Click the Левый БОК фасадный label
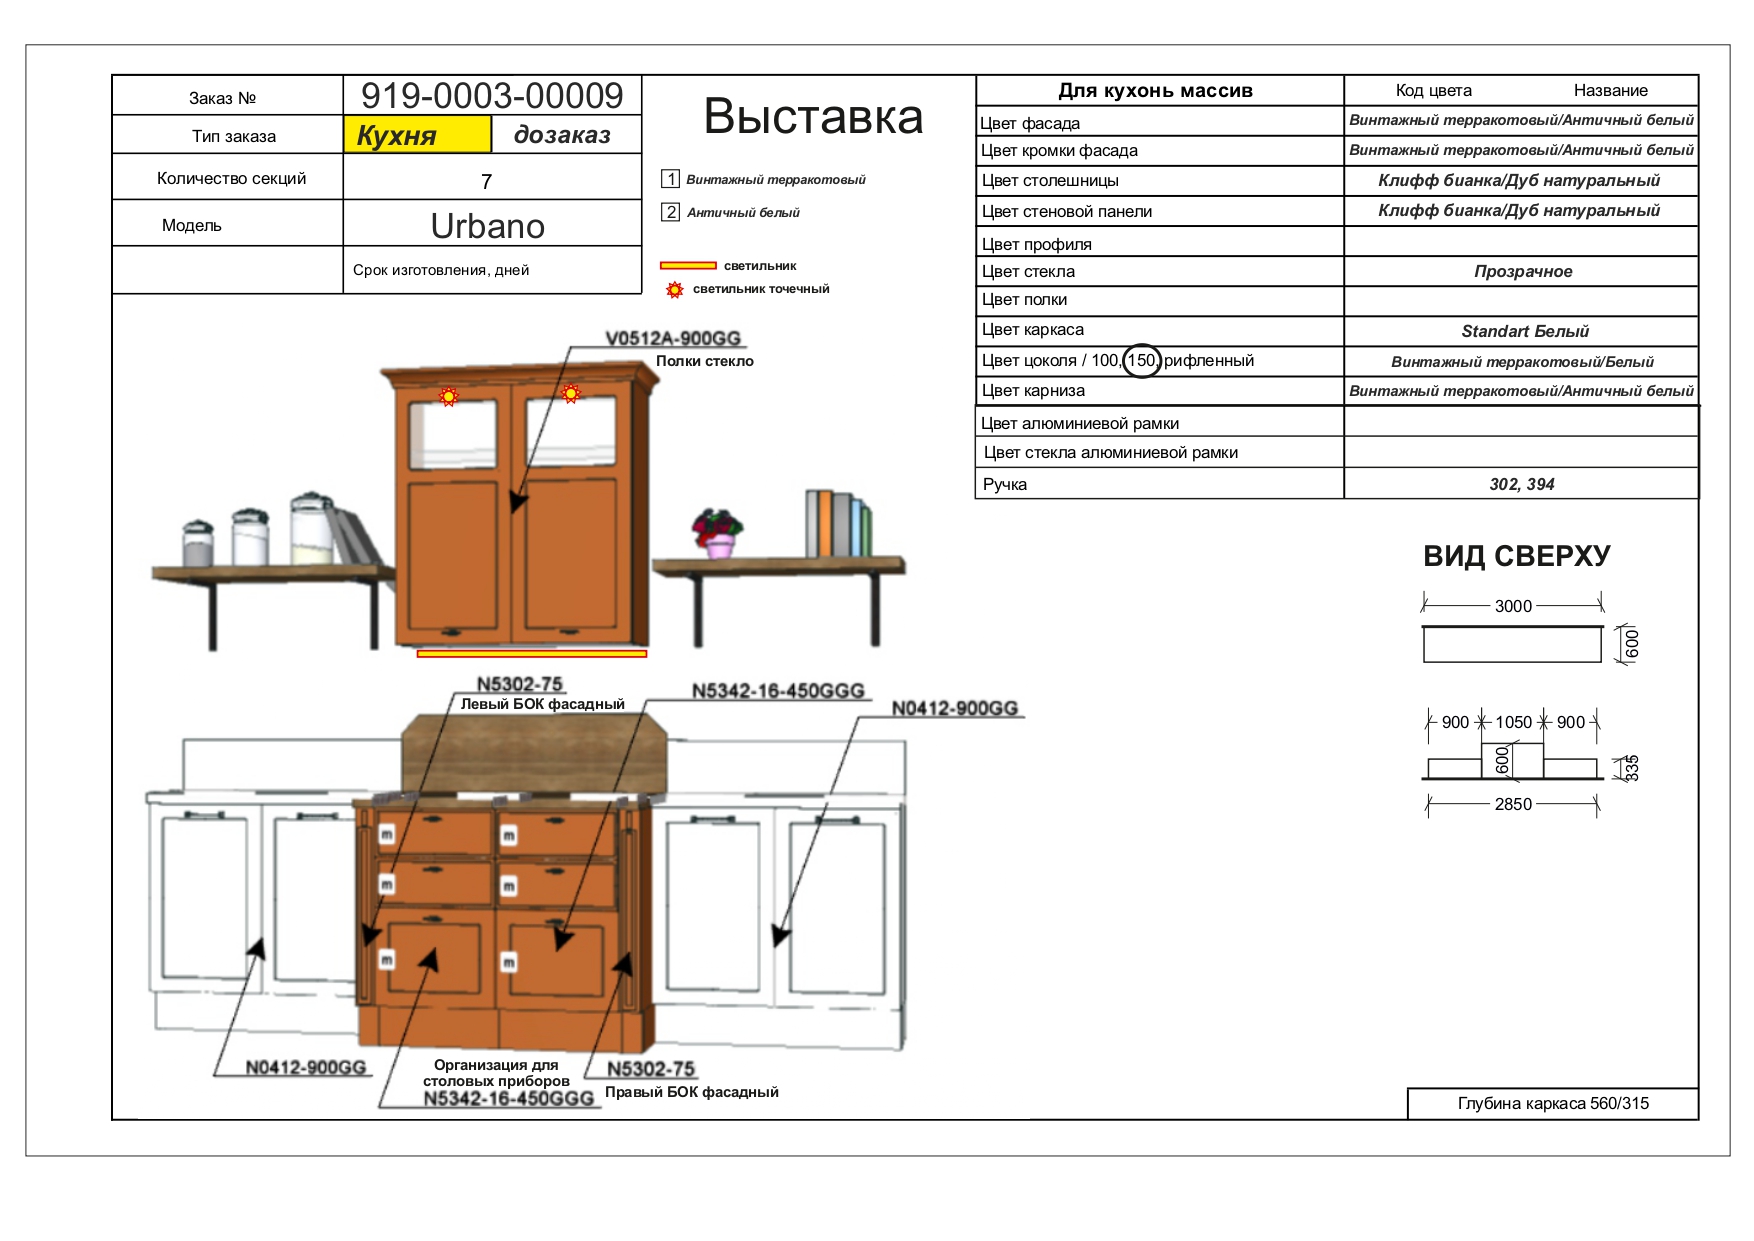1754x1241 pixels. tap(542, 704)
